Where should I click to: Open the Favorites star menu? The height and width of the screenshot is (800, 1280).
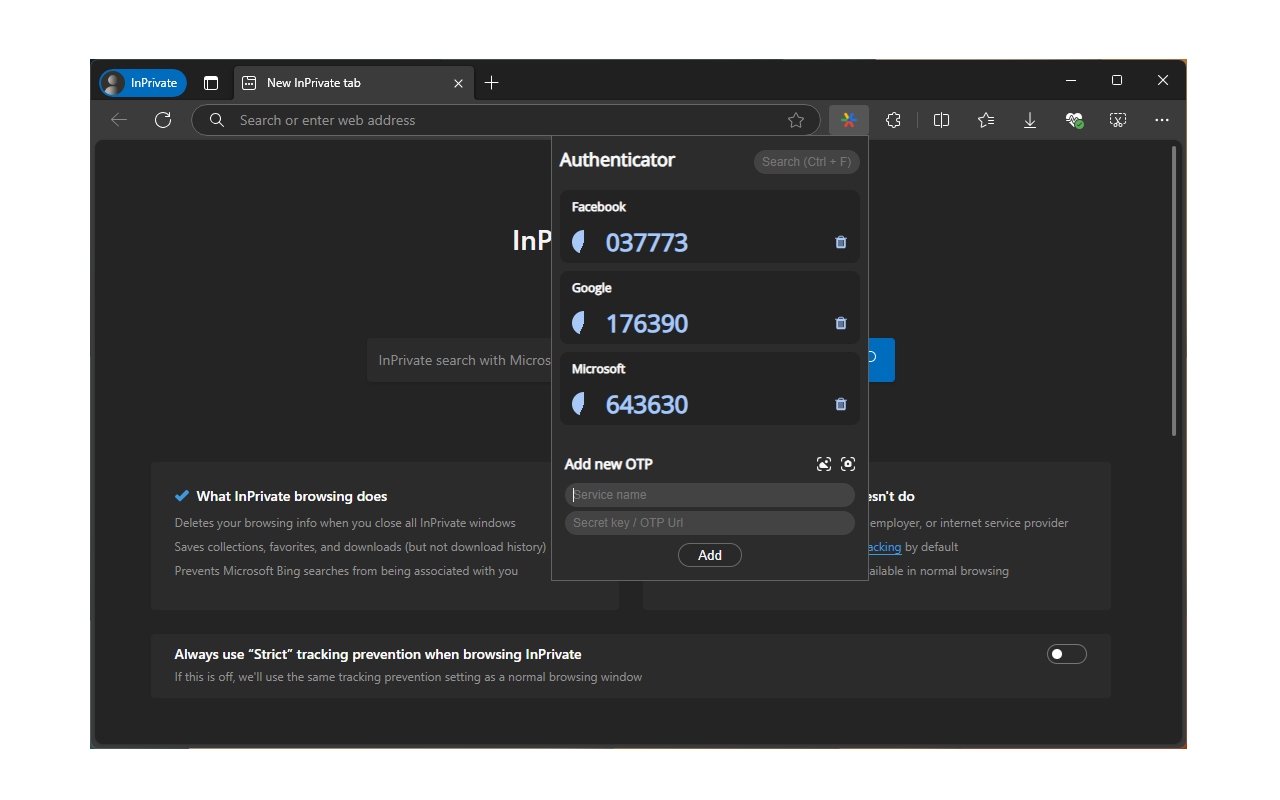tap(985, 120)
